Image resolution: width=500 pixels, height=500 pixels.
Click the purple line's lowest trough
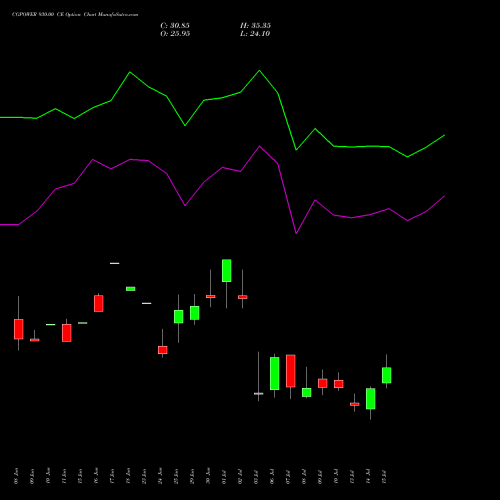pyautogui.click(x=296, y=233)
